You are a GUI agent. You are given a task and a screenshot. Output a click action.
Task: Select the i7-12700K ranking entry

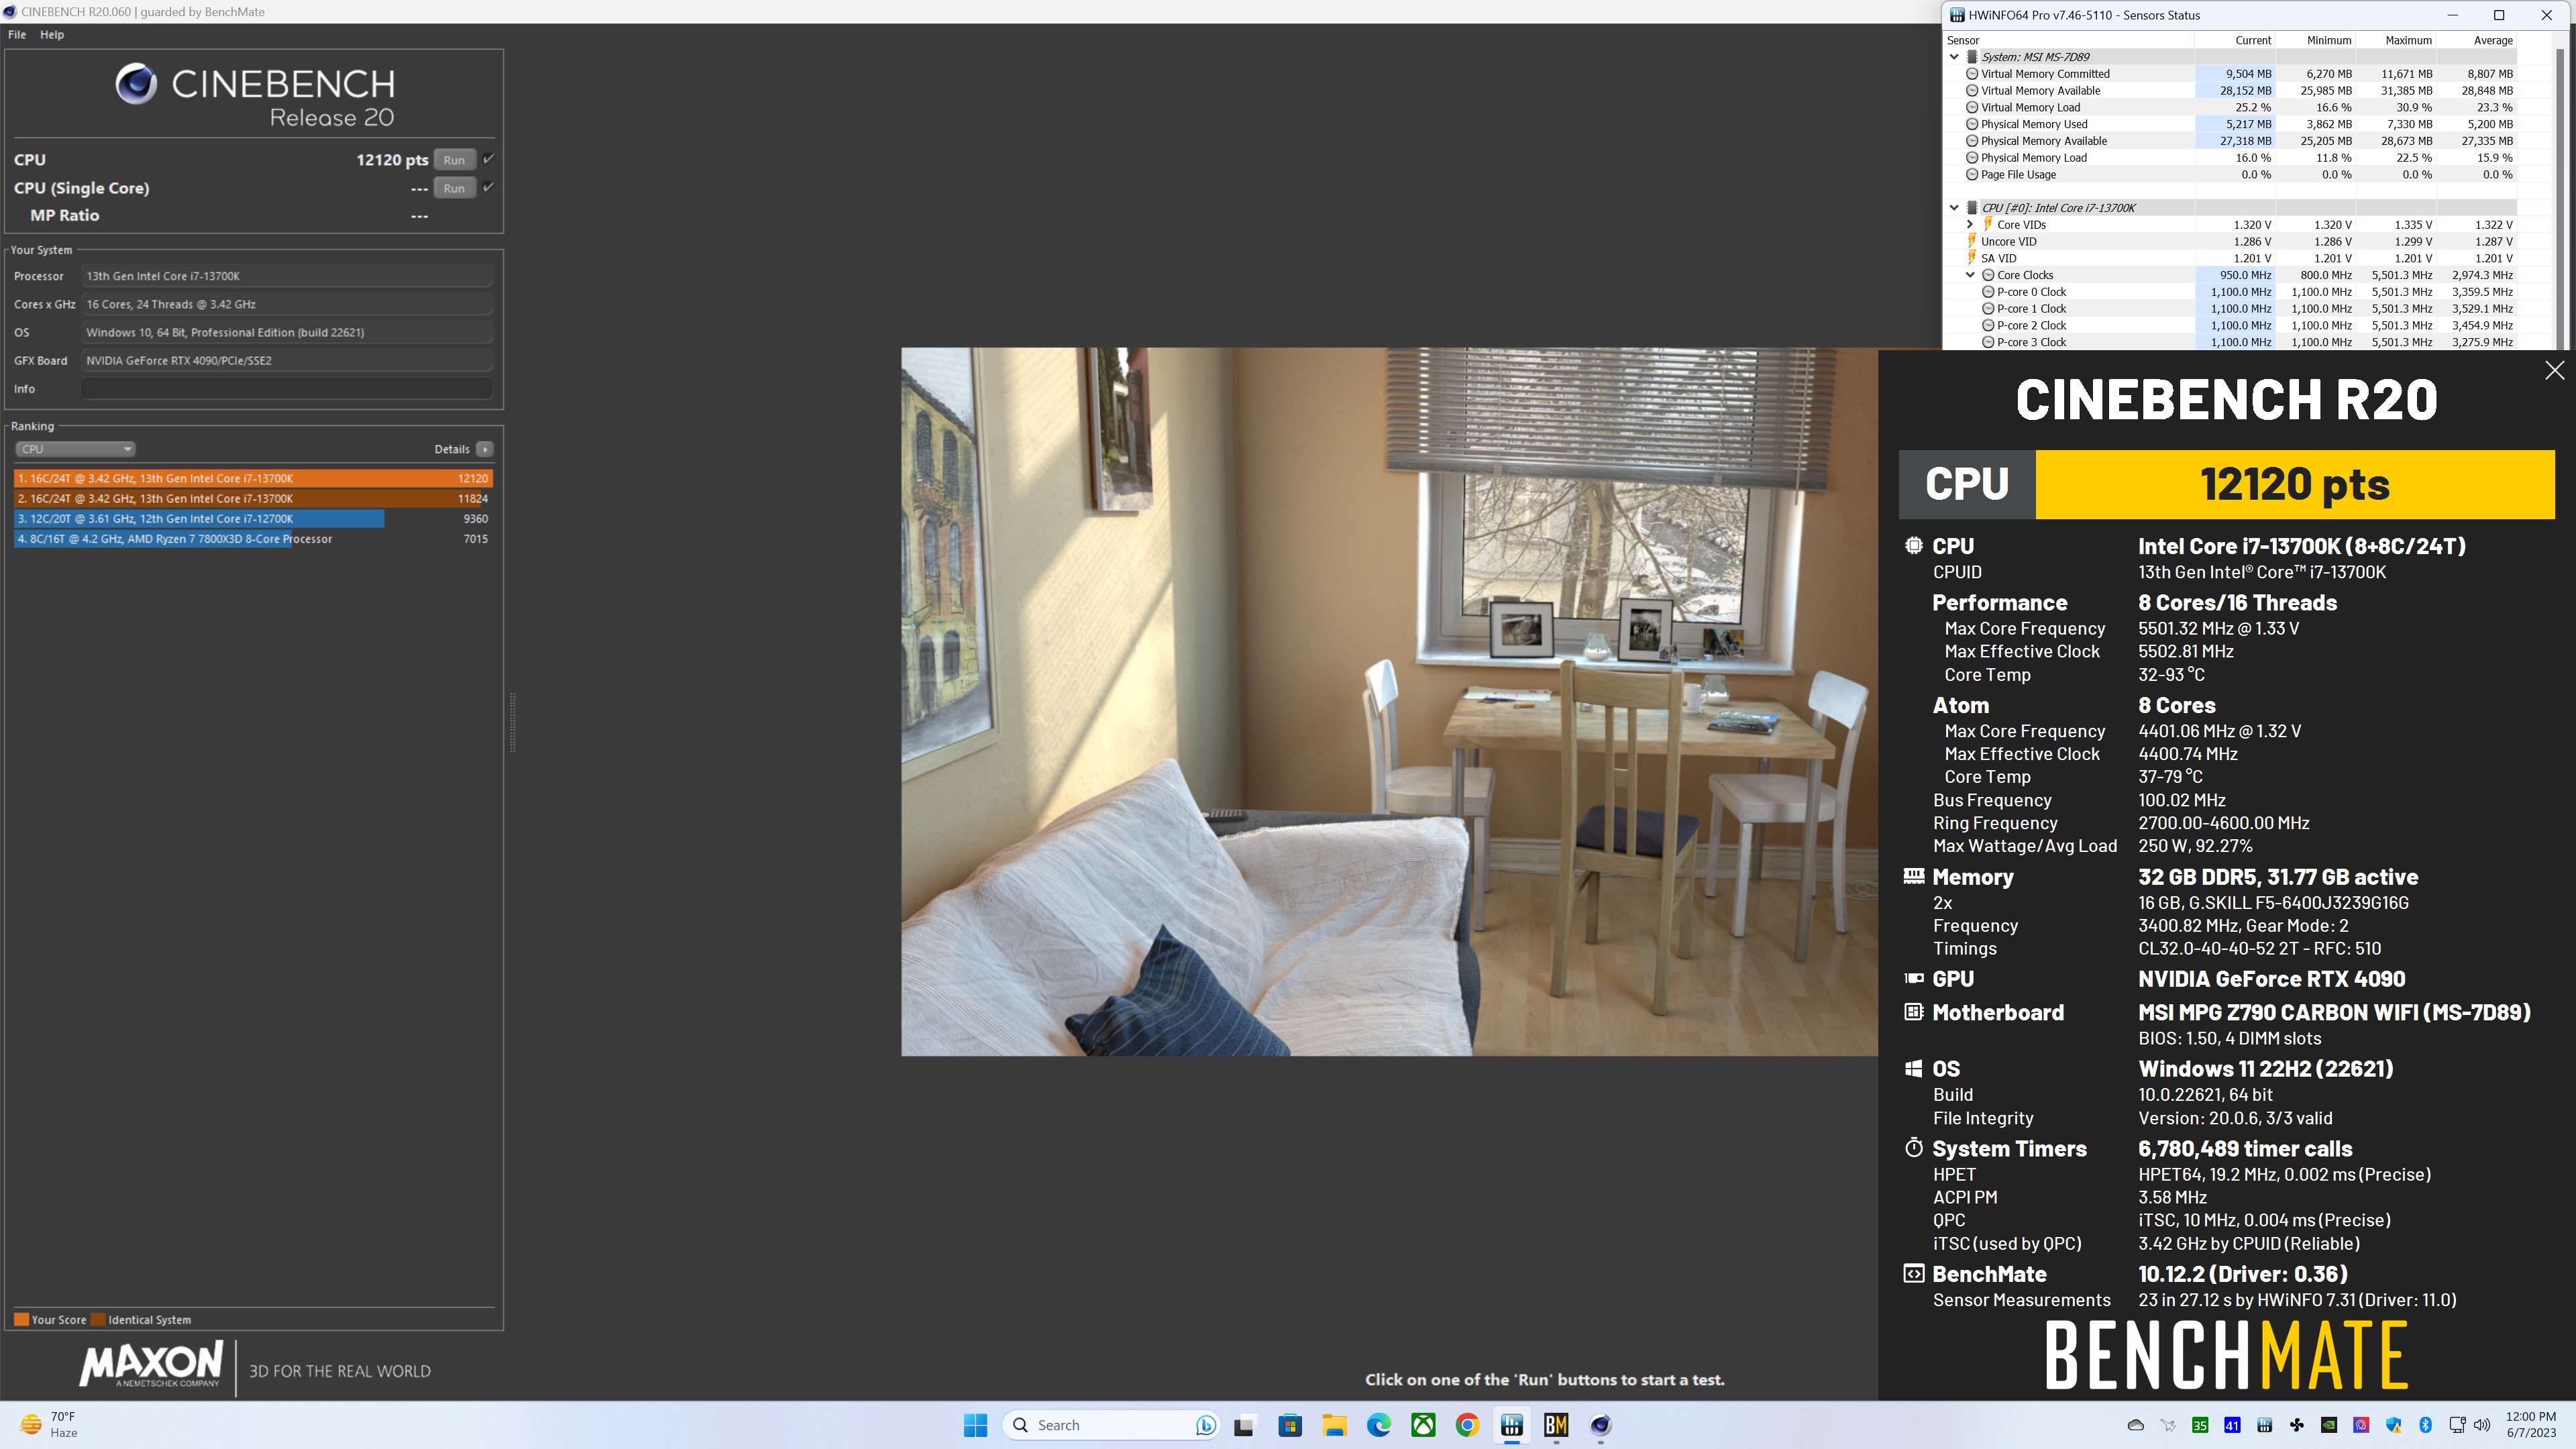[x=253, y=518]
